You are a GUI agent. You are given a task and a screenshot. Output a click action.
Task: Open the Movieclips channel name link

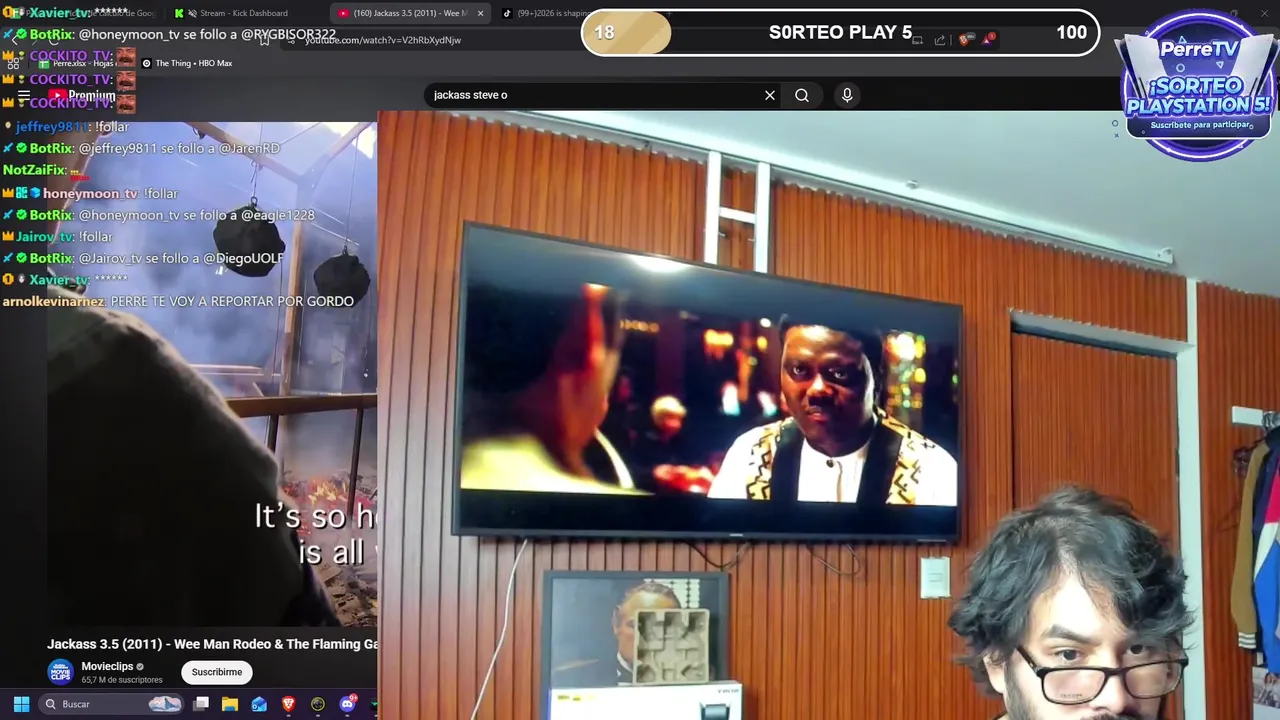[x=107, y=666]
